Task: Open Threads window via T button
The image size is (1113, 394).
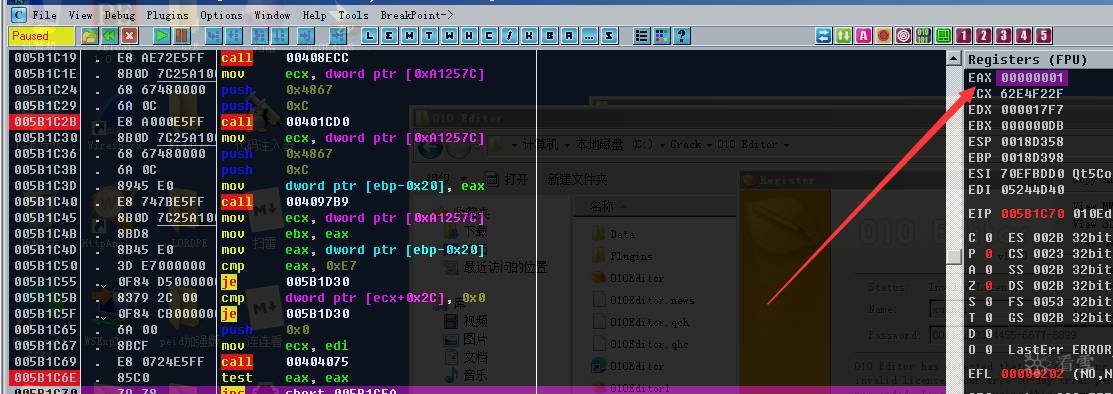Action: point(429,35)
